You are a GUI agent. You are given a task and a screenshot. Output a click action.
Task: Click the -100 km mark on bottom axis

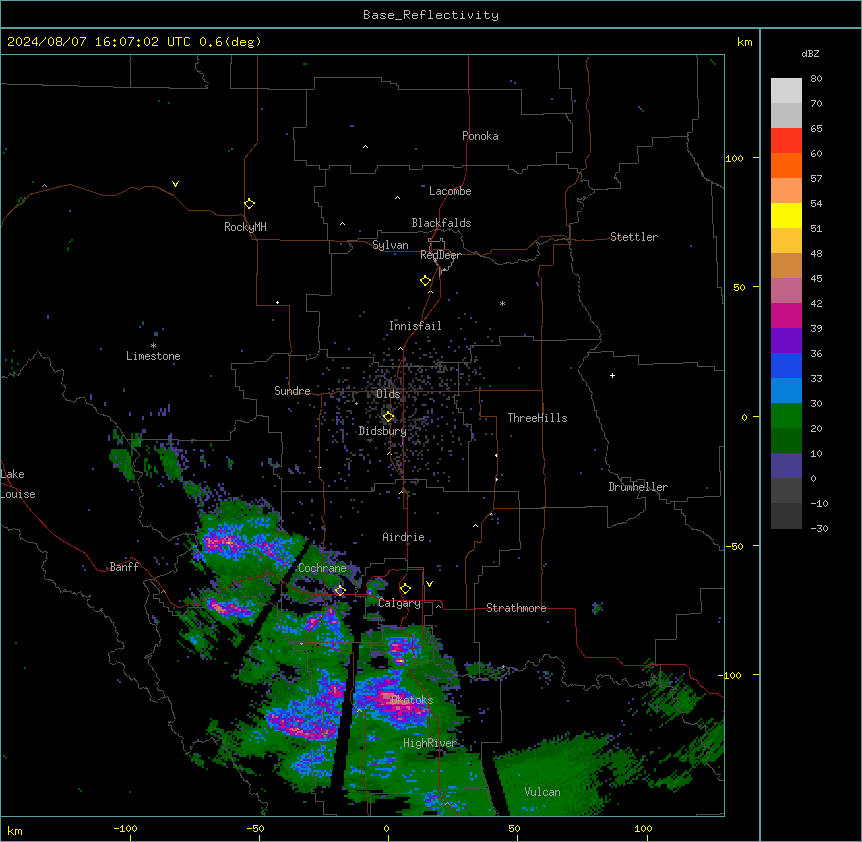[125, 829]
